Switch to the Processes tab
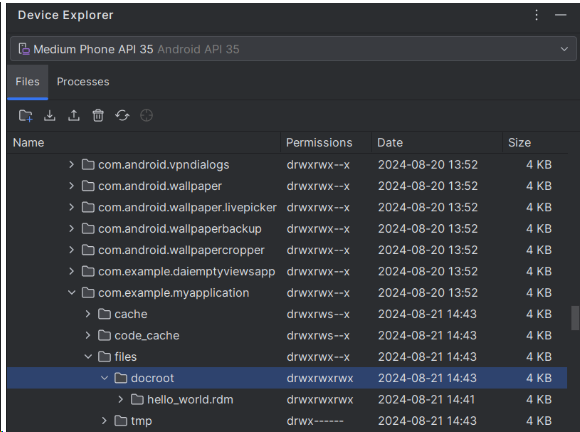 [83, 82]
